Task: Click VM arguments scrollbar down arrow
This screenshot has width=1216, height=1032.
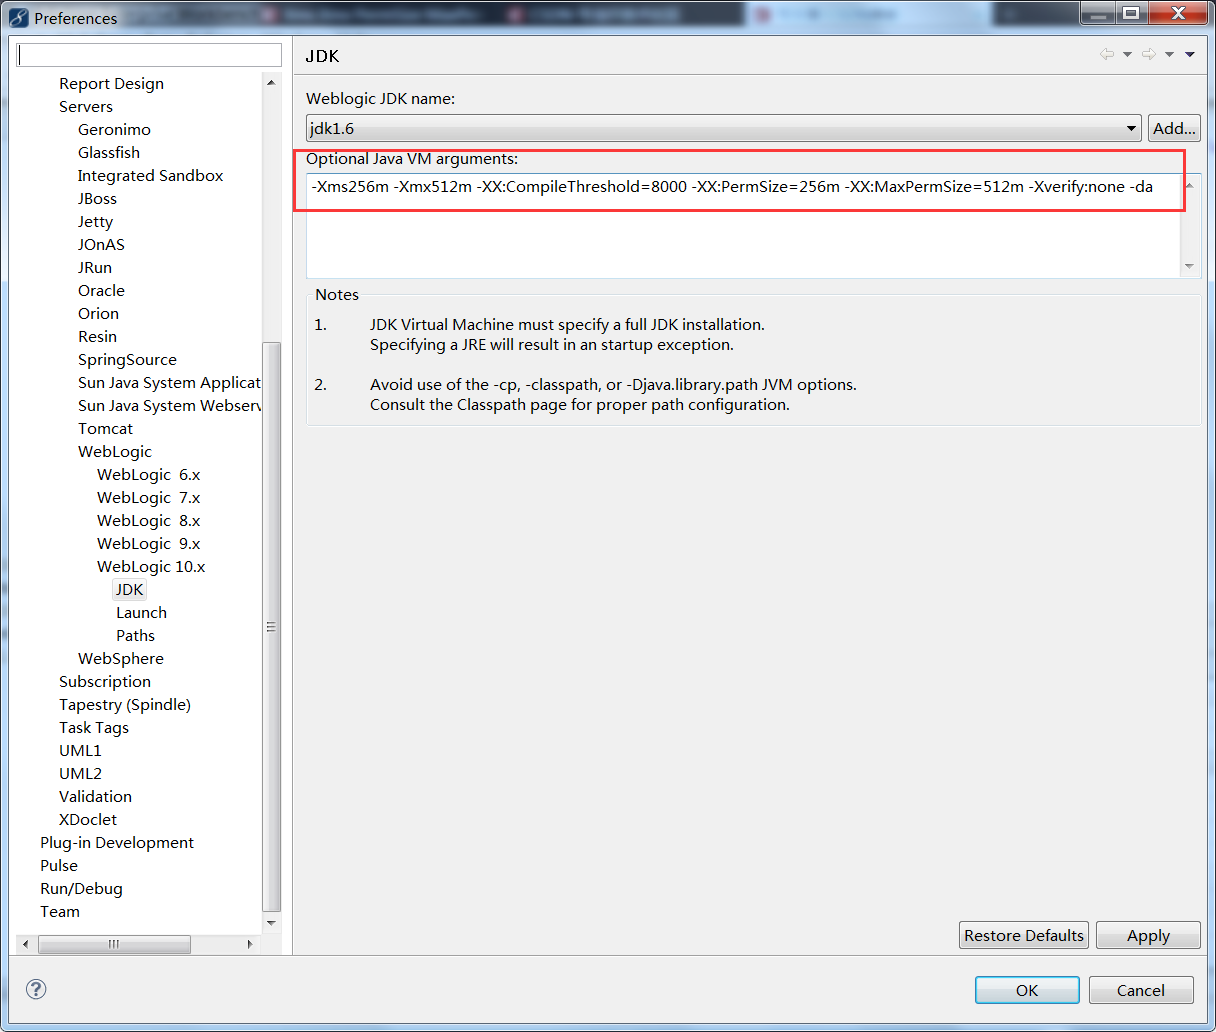Action: (1189, 266)
